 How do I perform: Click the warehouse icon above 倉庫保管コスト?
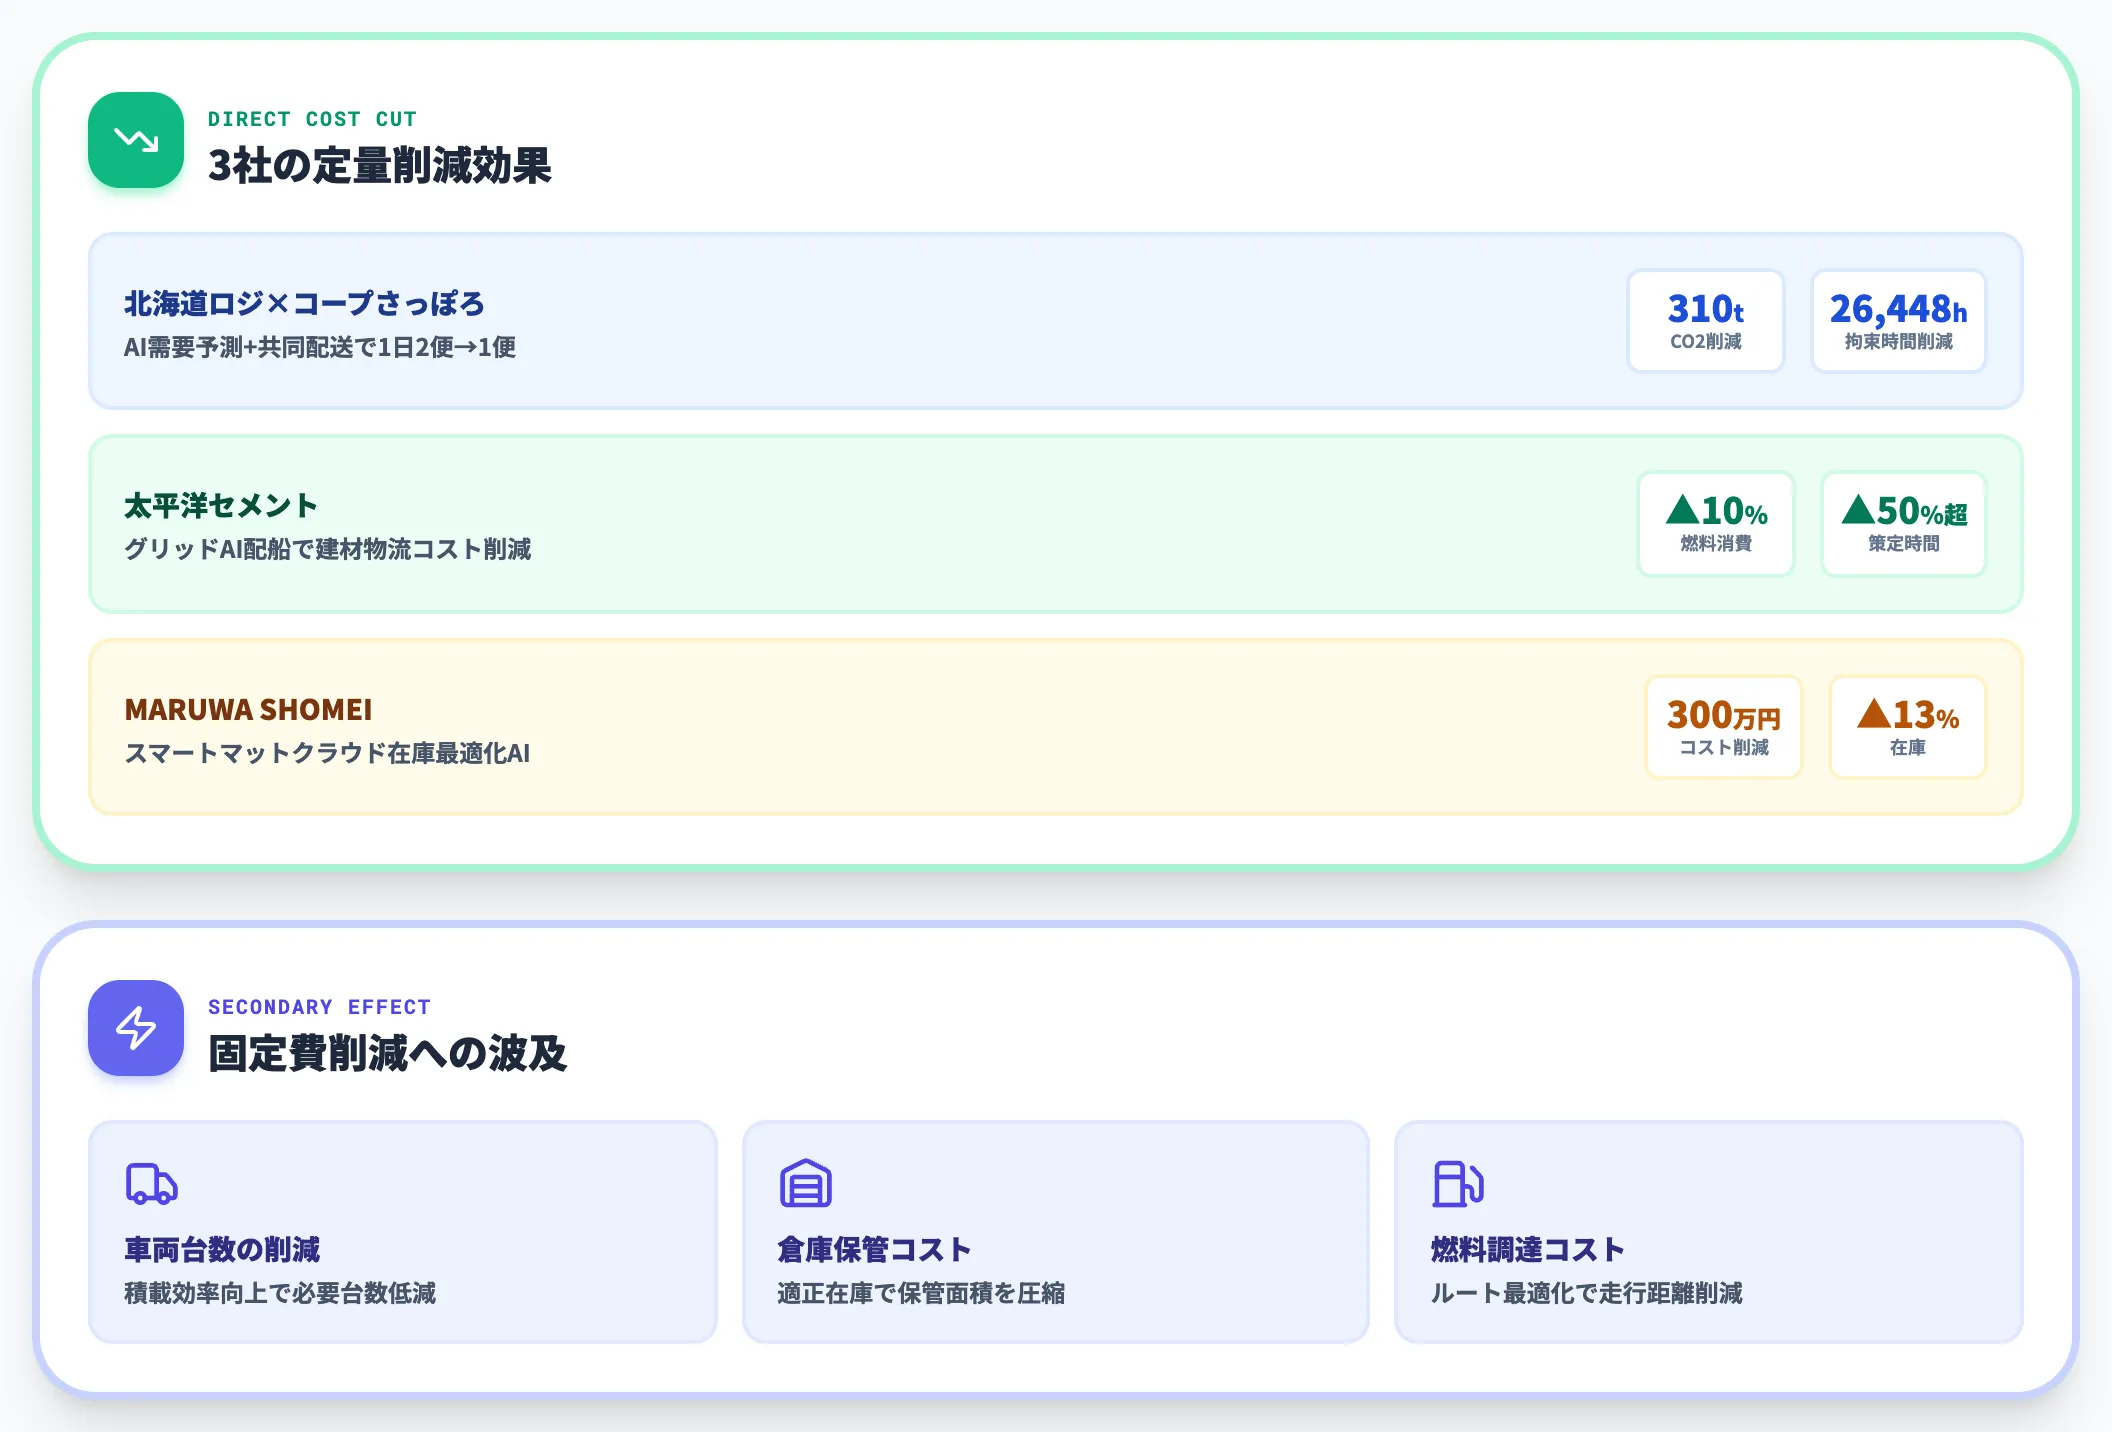coord(805,1184)
